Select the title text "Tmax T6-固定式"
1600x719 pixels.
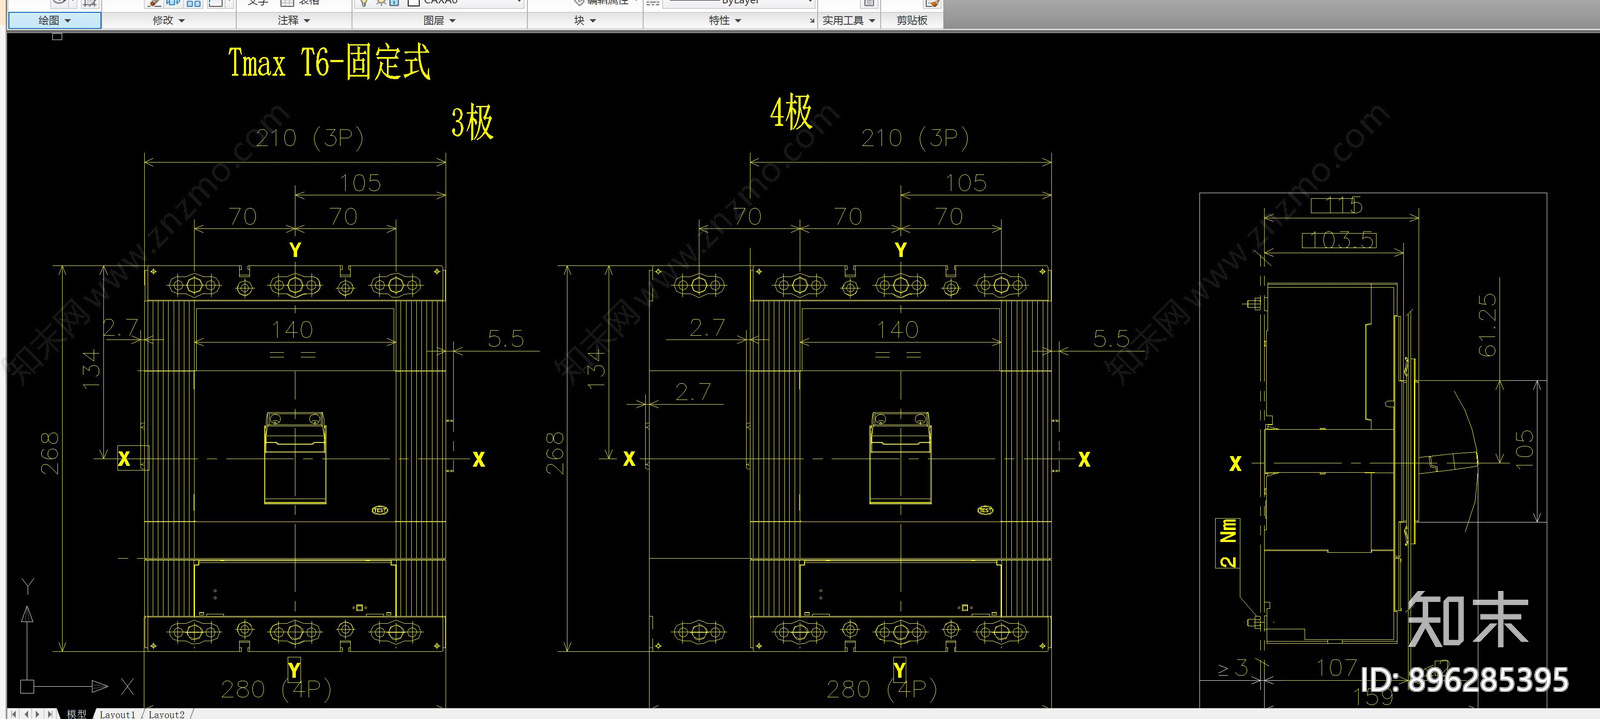point(329,62)
